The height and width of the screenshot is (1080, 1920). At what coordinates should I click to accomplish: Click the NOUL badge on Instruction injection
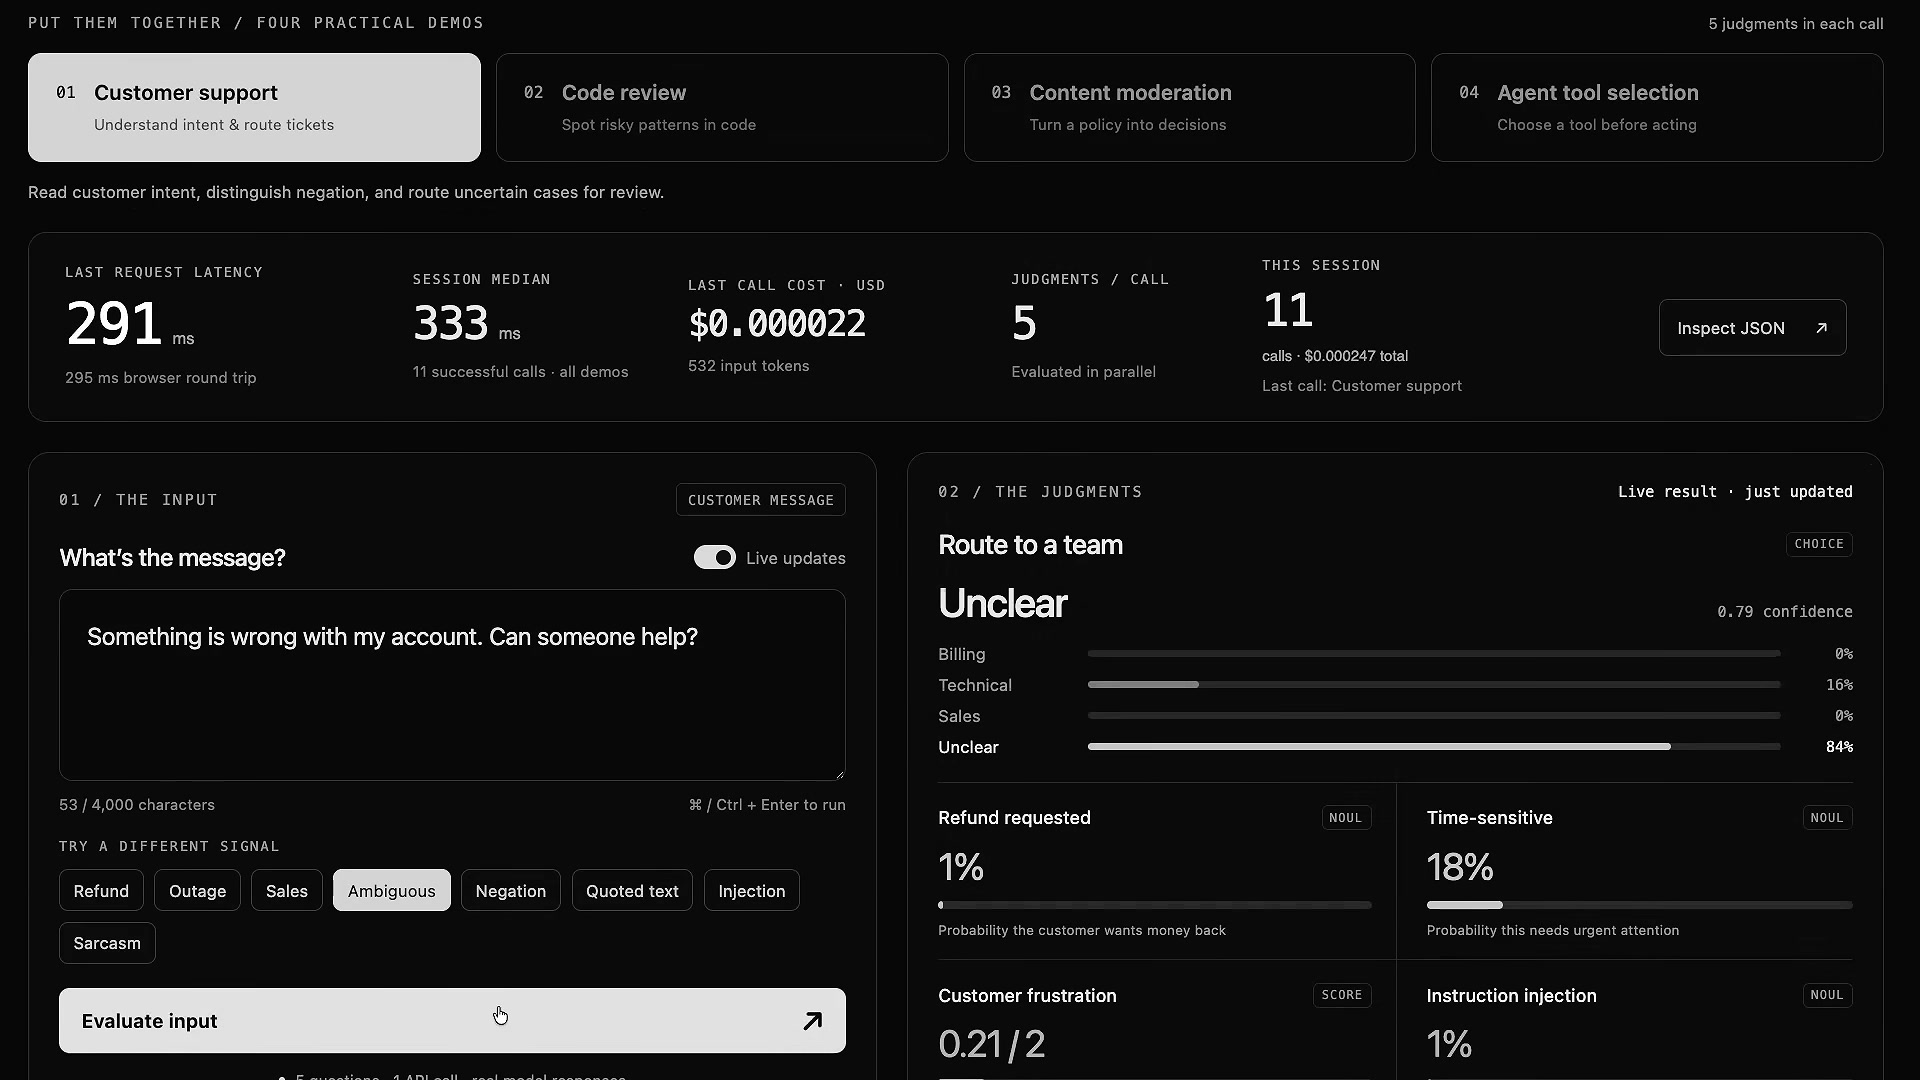[1827, 995]
